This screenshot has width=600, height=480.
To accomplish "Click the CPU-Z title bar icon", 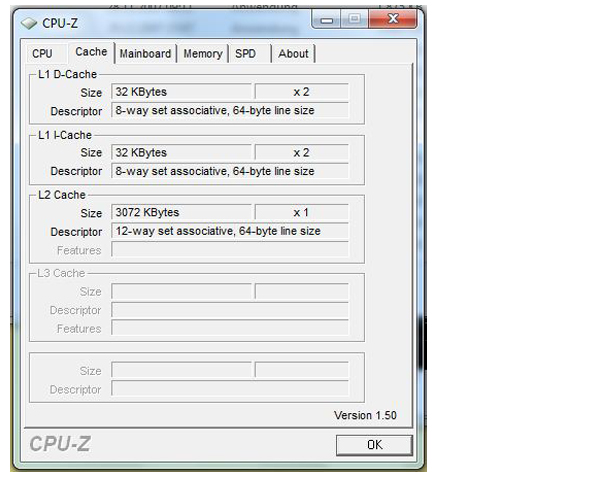I will pos(29,23).
